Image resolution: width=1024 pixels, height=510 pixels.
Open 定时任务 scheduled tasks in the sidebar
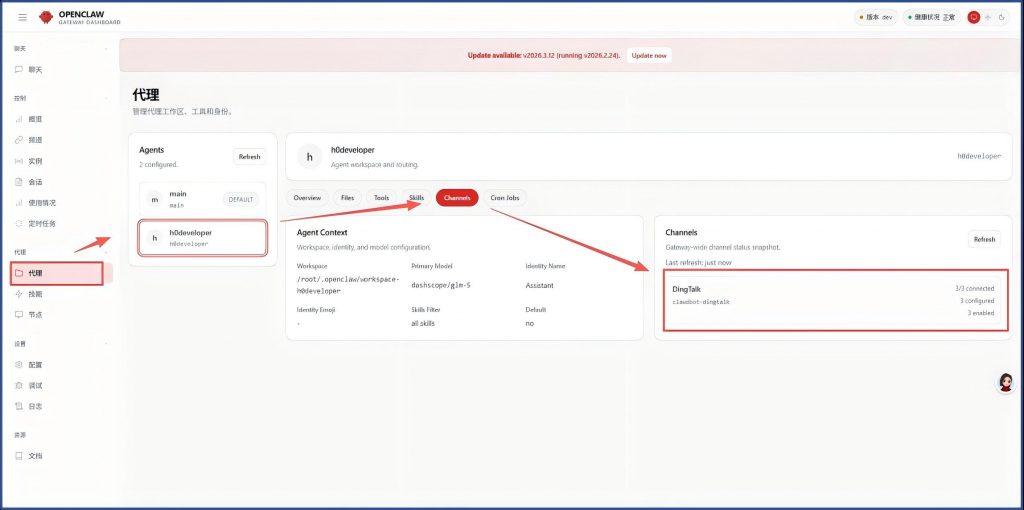pos(41,223)
